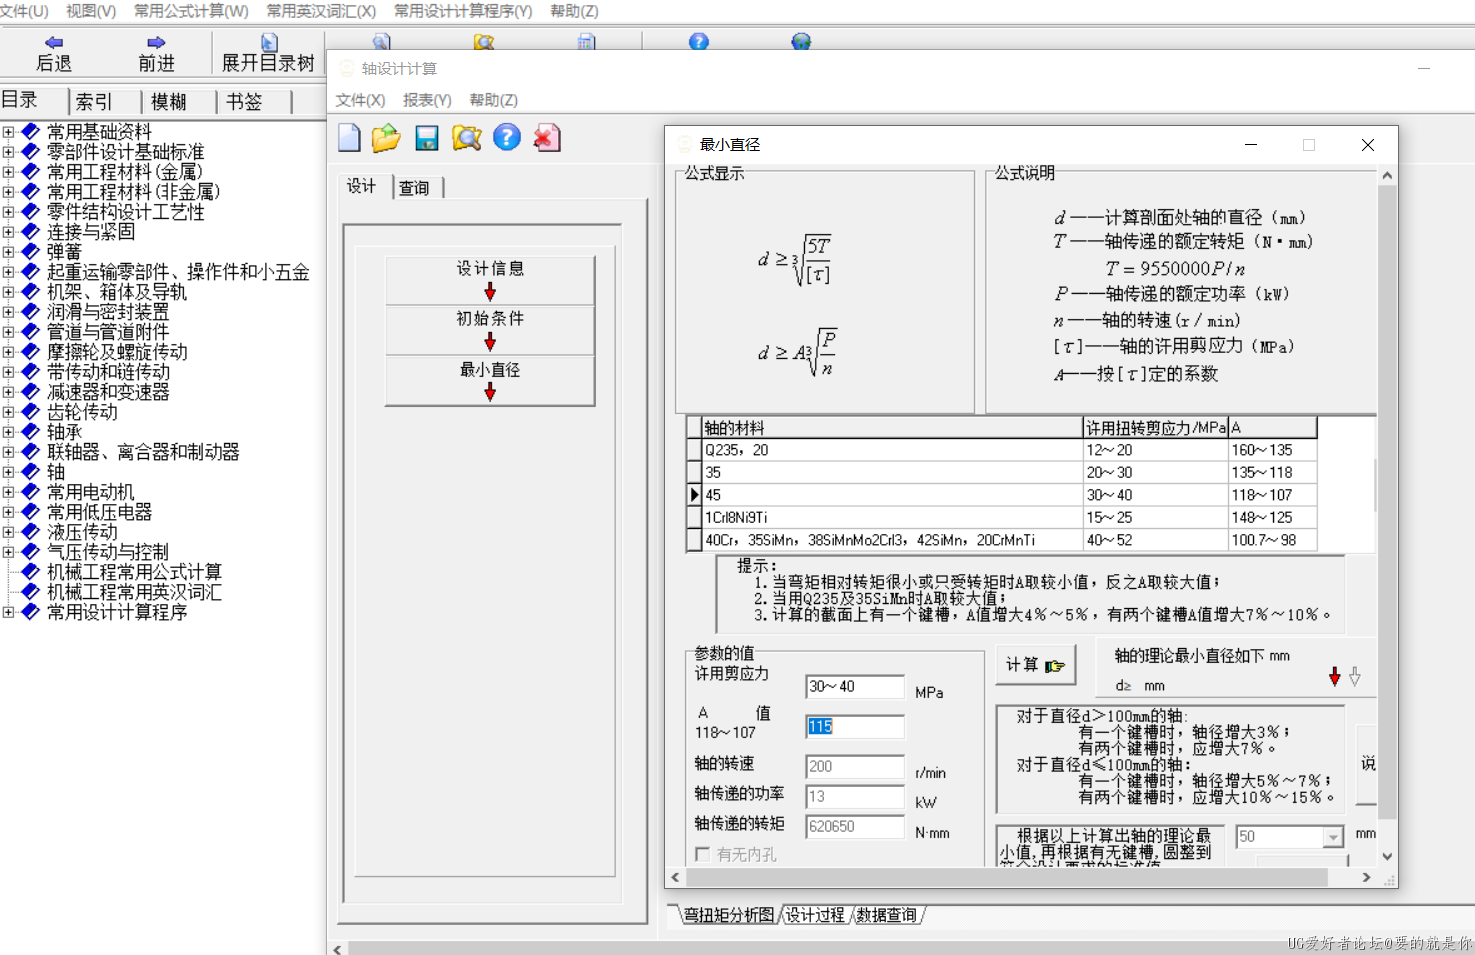
Task: Click the floppy disk save icon
Action: 427,138
